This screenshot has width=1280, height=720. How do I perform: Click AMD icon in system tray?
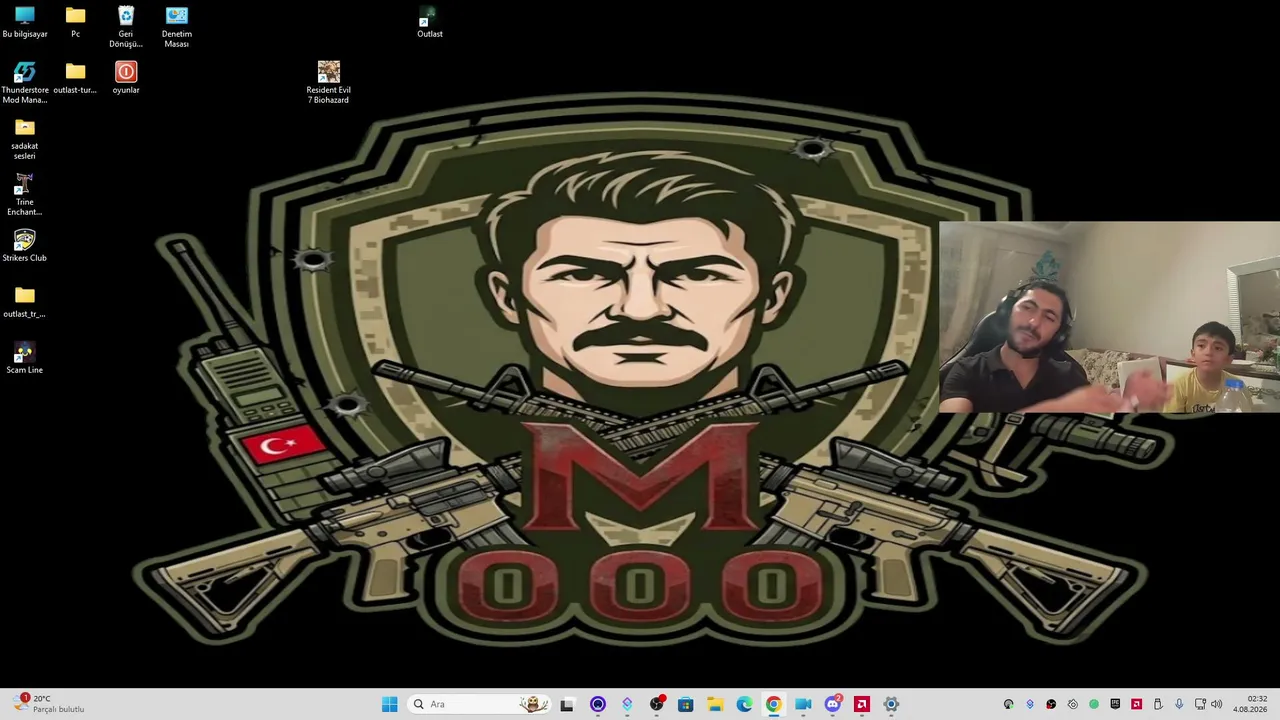pos(1137,704)
